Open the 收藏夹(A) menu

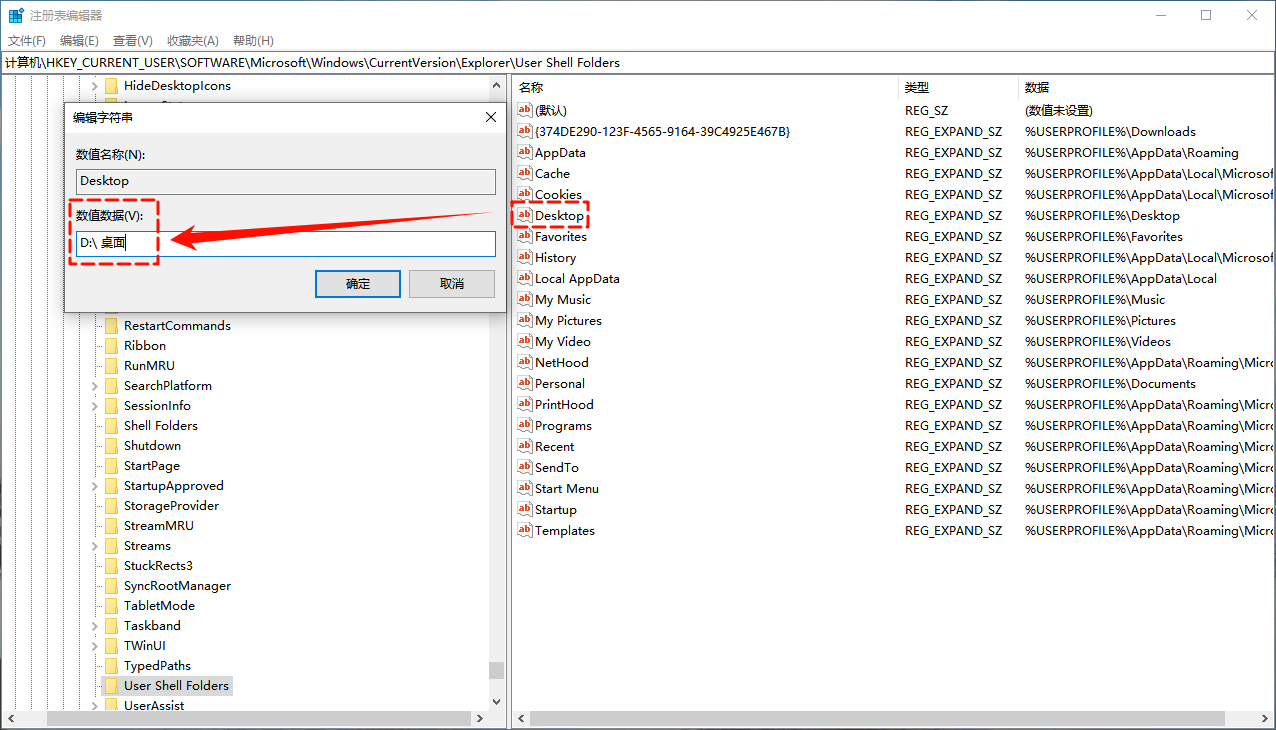pyautogui.click(x=192, y=41)
